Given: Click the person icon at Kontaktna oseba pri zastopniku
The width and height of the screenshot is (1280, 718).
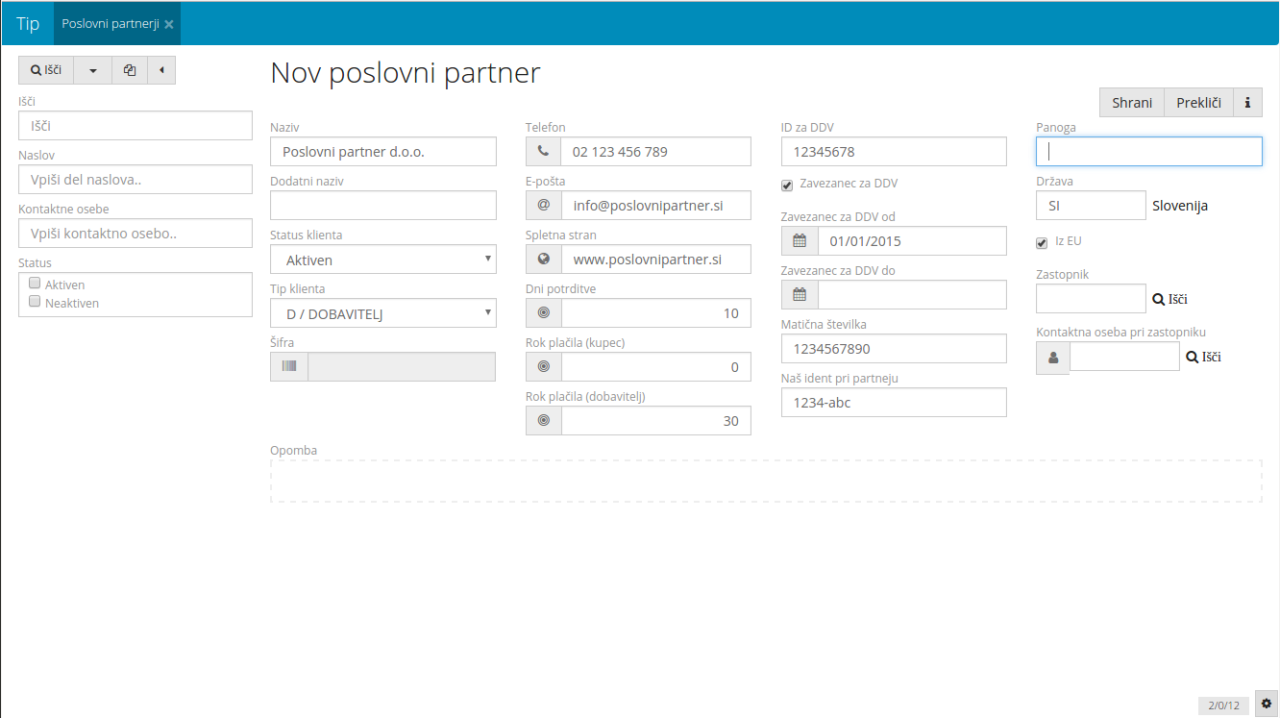Looking at the screenshot, I should [1053, 357].
